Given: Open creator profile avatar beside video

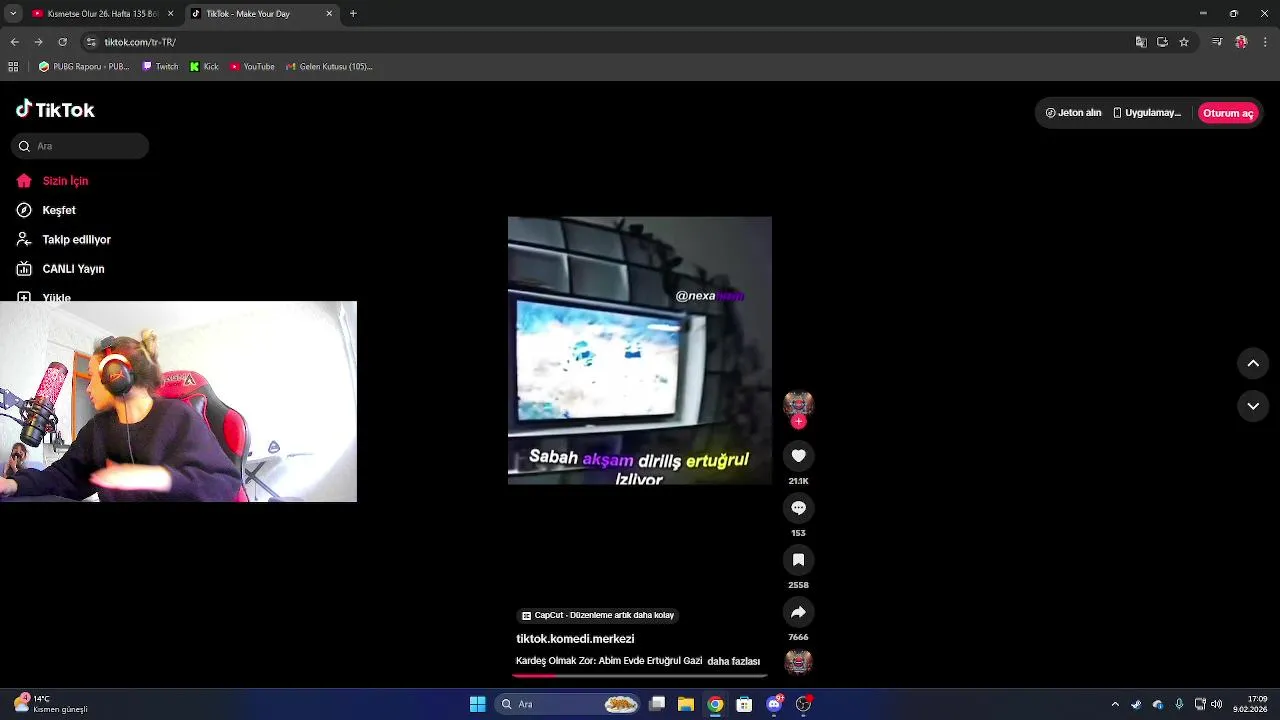Looking at the screenshot, I should pos(798,404).
